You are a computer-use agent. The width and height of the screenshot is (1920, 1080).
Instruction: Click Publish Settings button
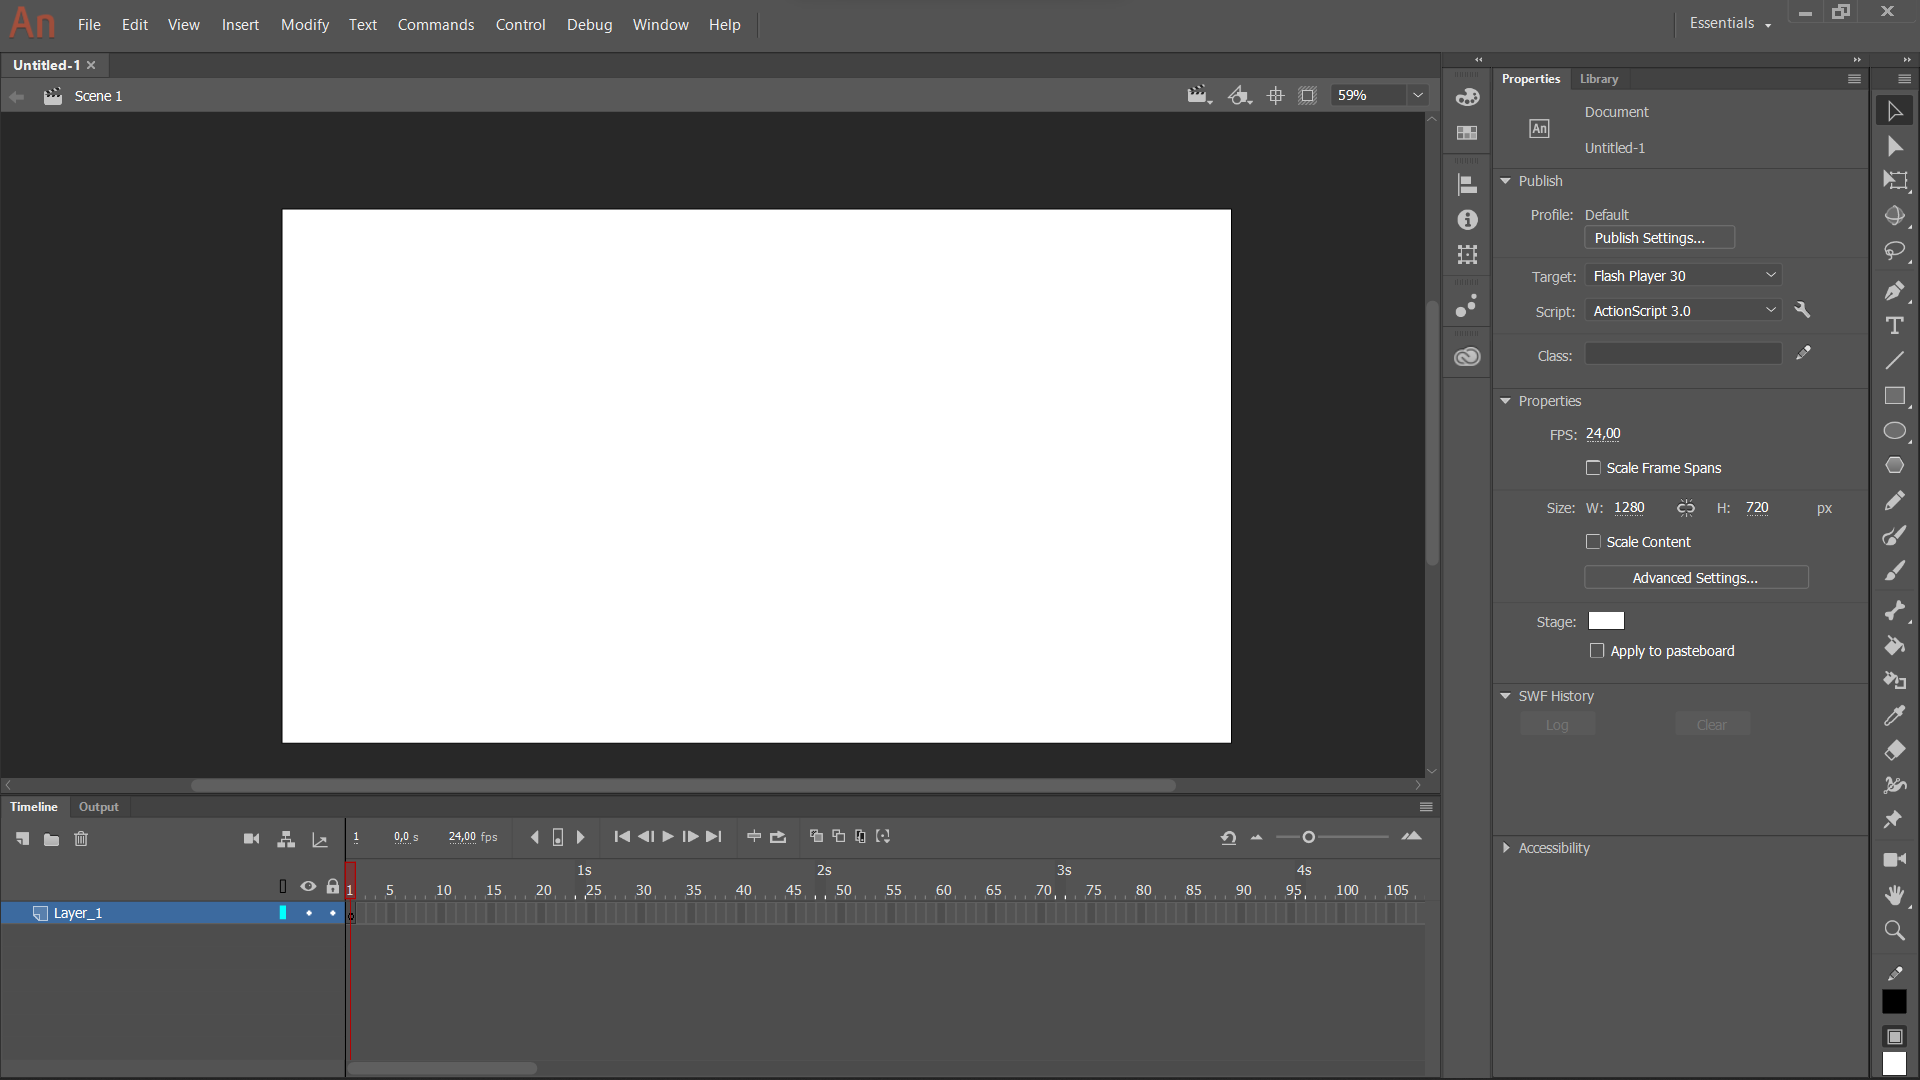point(1659,238)
